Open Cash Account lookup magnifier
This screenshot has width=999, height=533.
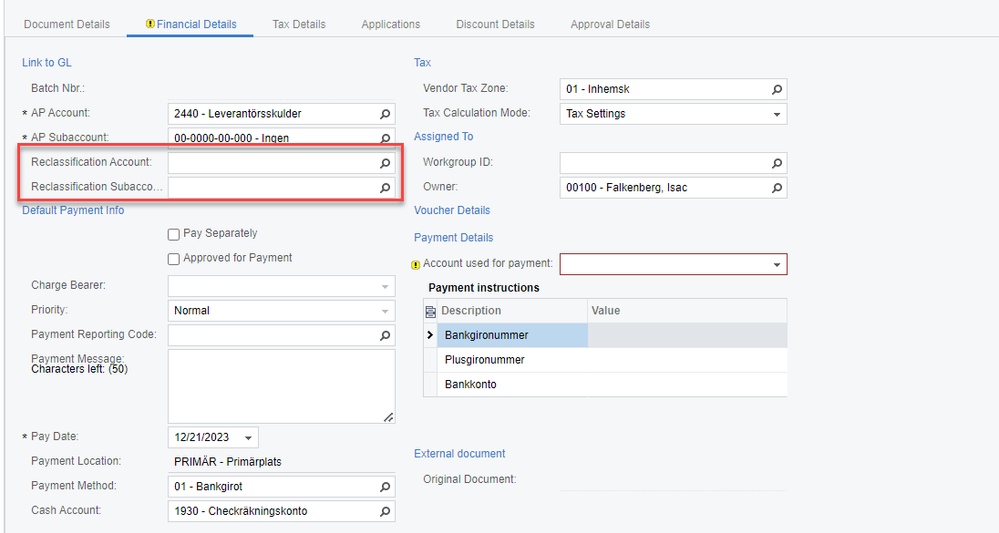385,511
